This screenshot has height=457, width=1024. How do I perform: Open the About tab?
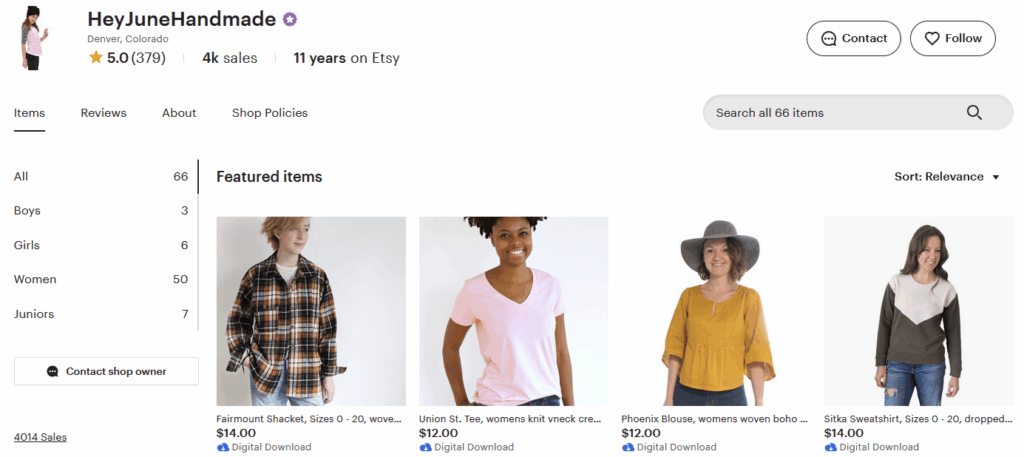(x=179, y=113)
